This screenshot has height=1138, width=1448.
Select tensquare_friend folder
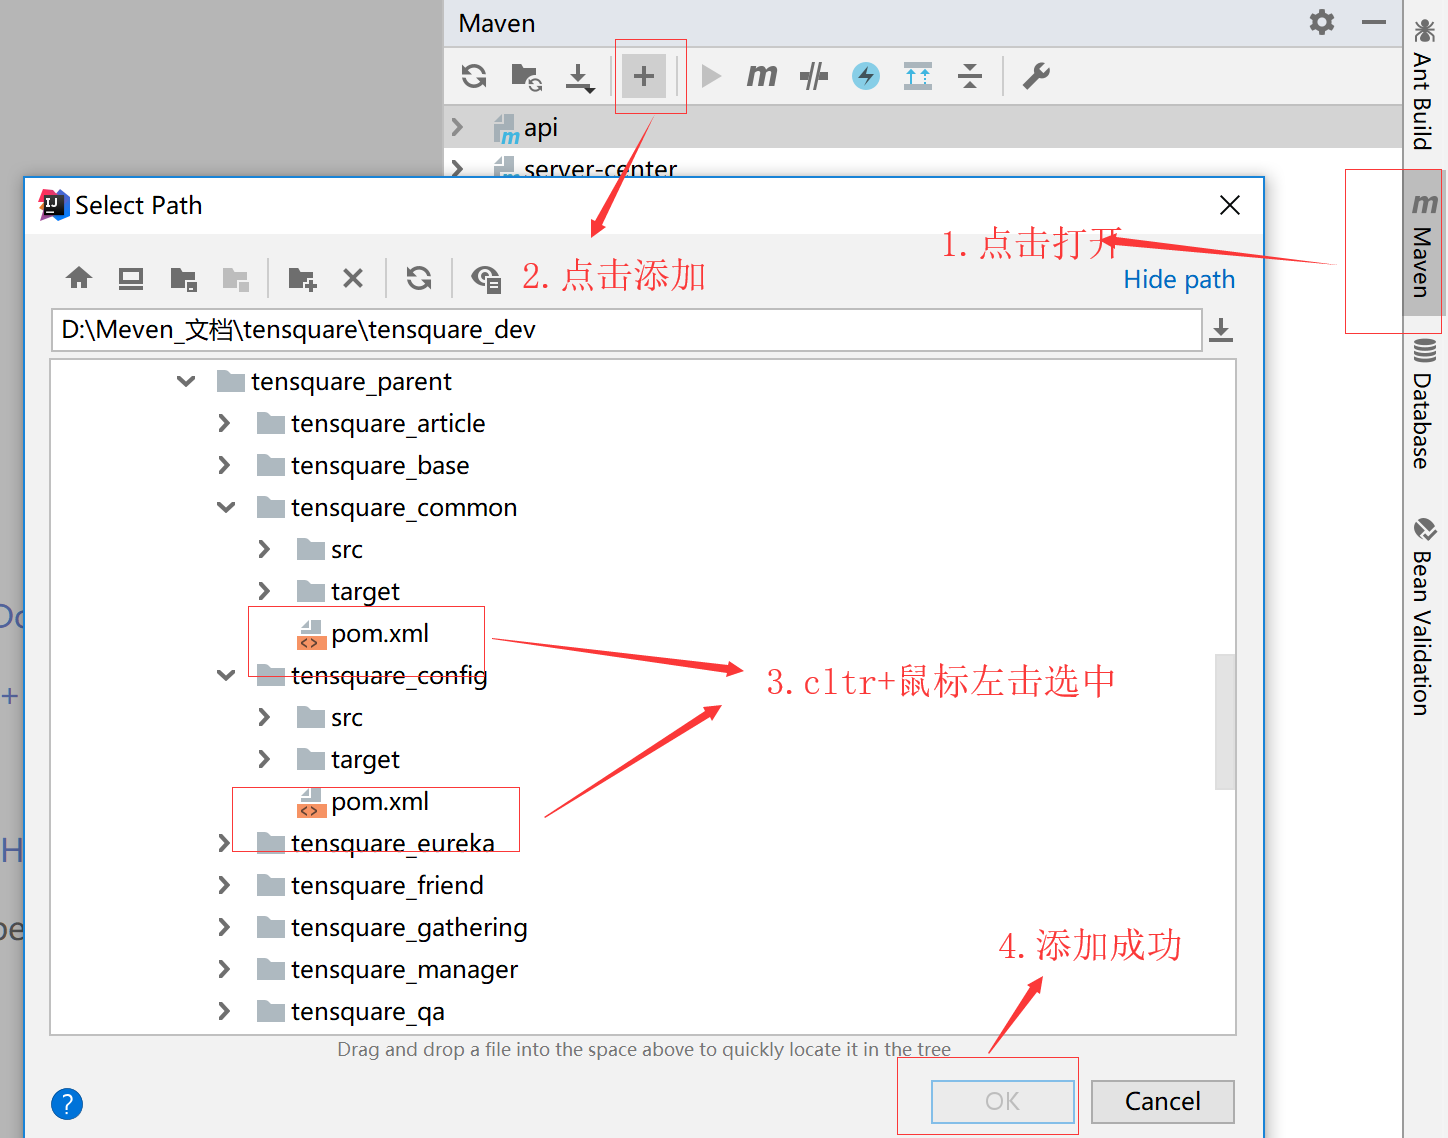pos(370,885)
